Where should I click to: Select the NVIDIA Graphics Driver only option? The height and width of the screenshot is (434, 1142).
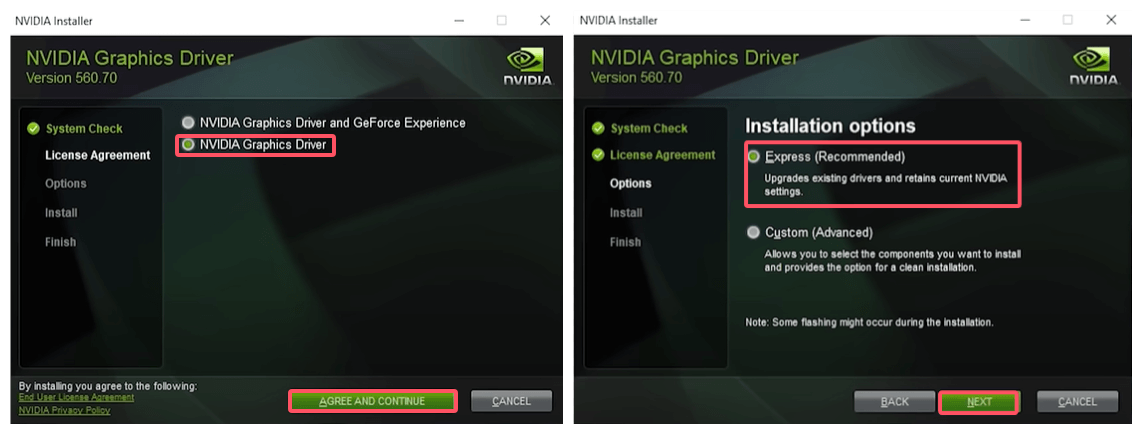[x=187, y=145]
